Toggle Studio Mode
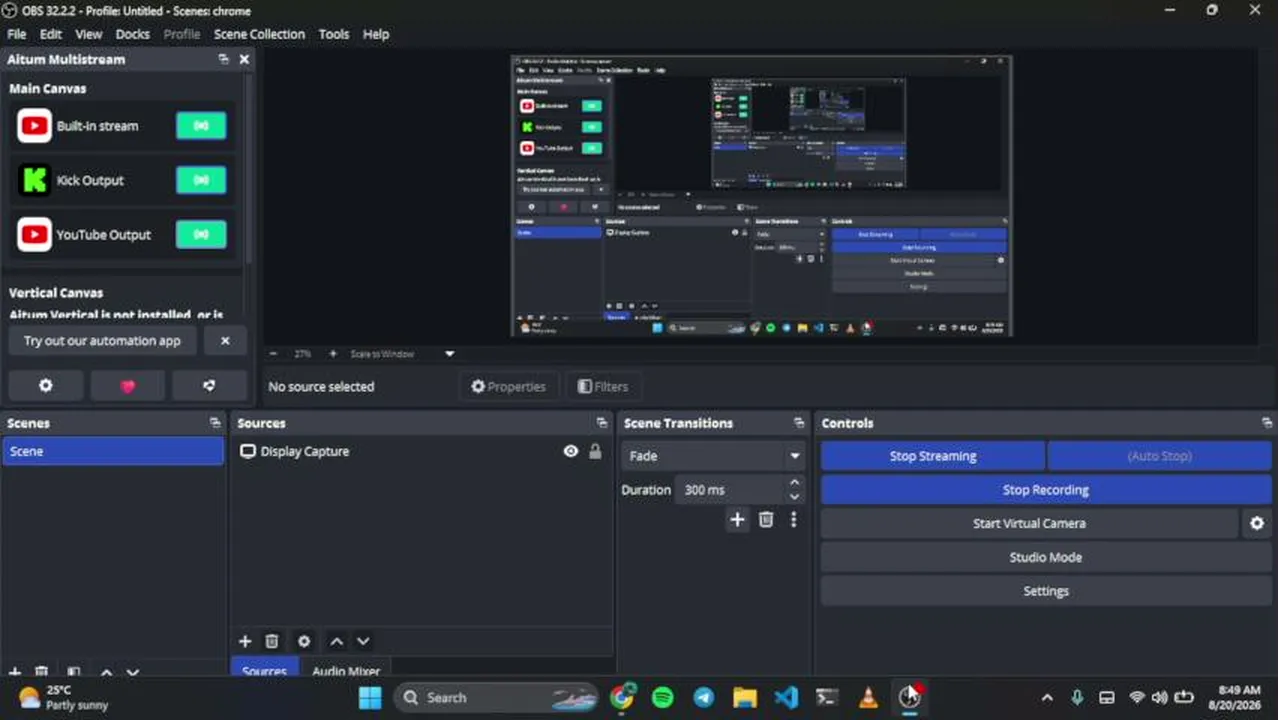1278x720 pixels. (1046, 557)
